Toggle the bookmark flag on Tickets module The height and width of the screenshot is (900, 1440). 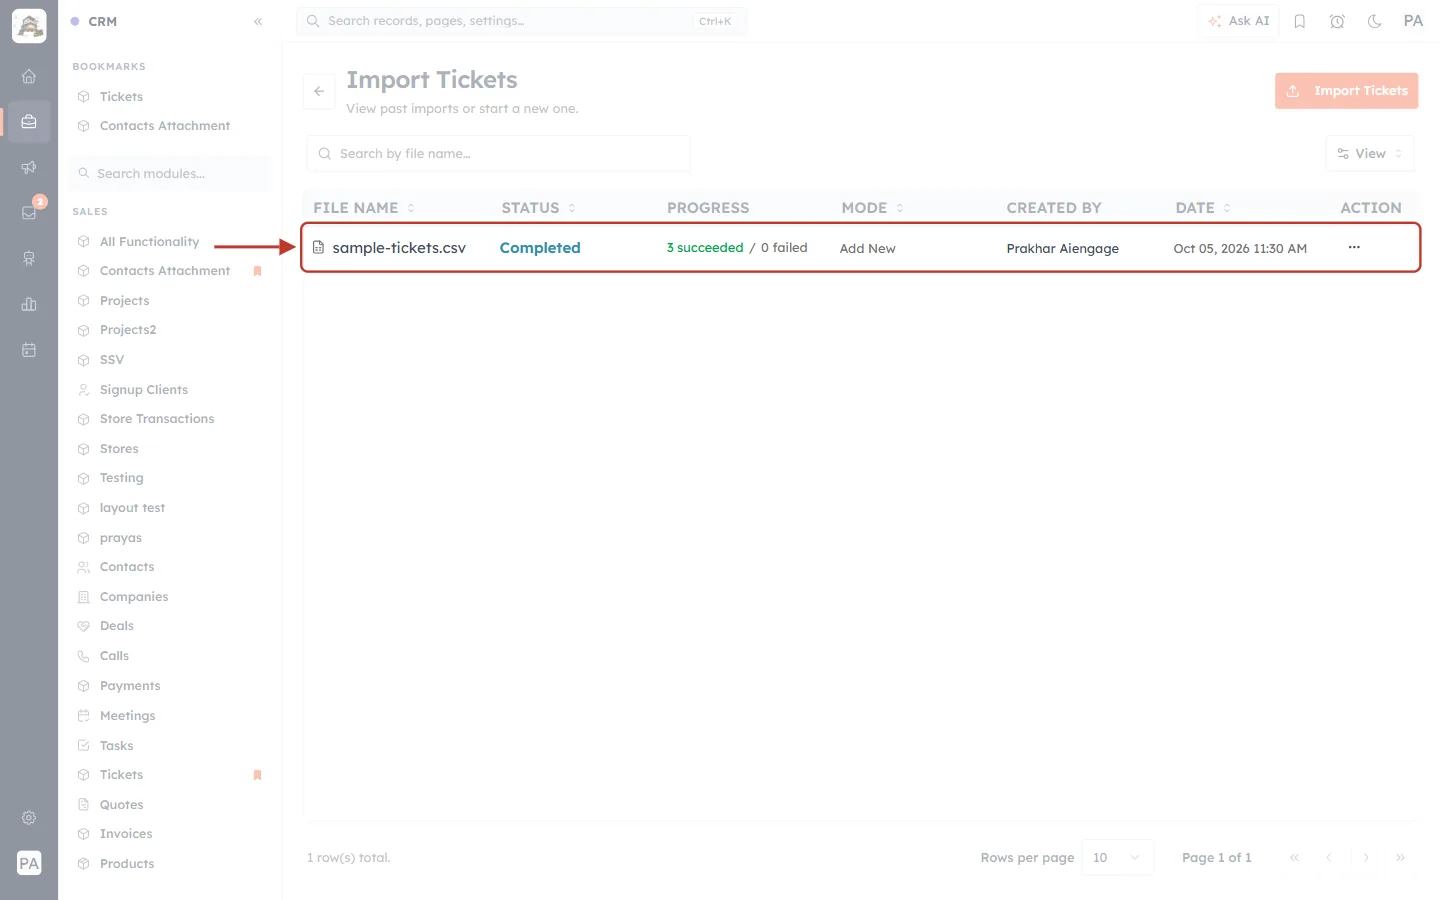pyautogui.click(x=257, y=775)
